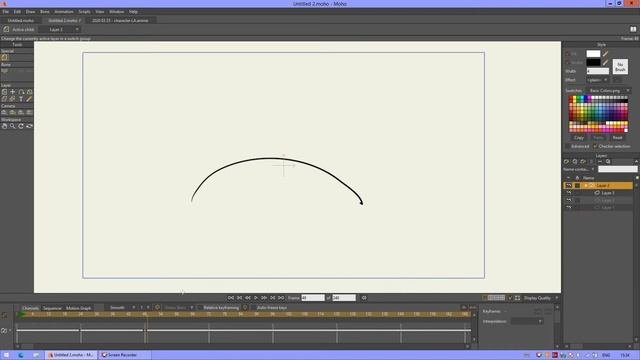Open the Display Quality dropdown
640x360 pixels.
tap(541, 298)
